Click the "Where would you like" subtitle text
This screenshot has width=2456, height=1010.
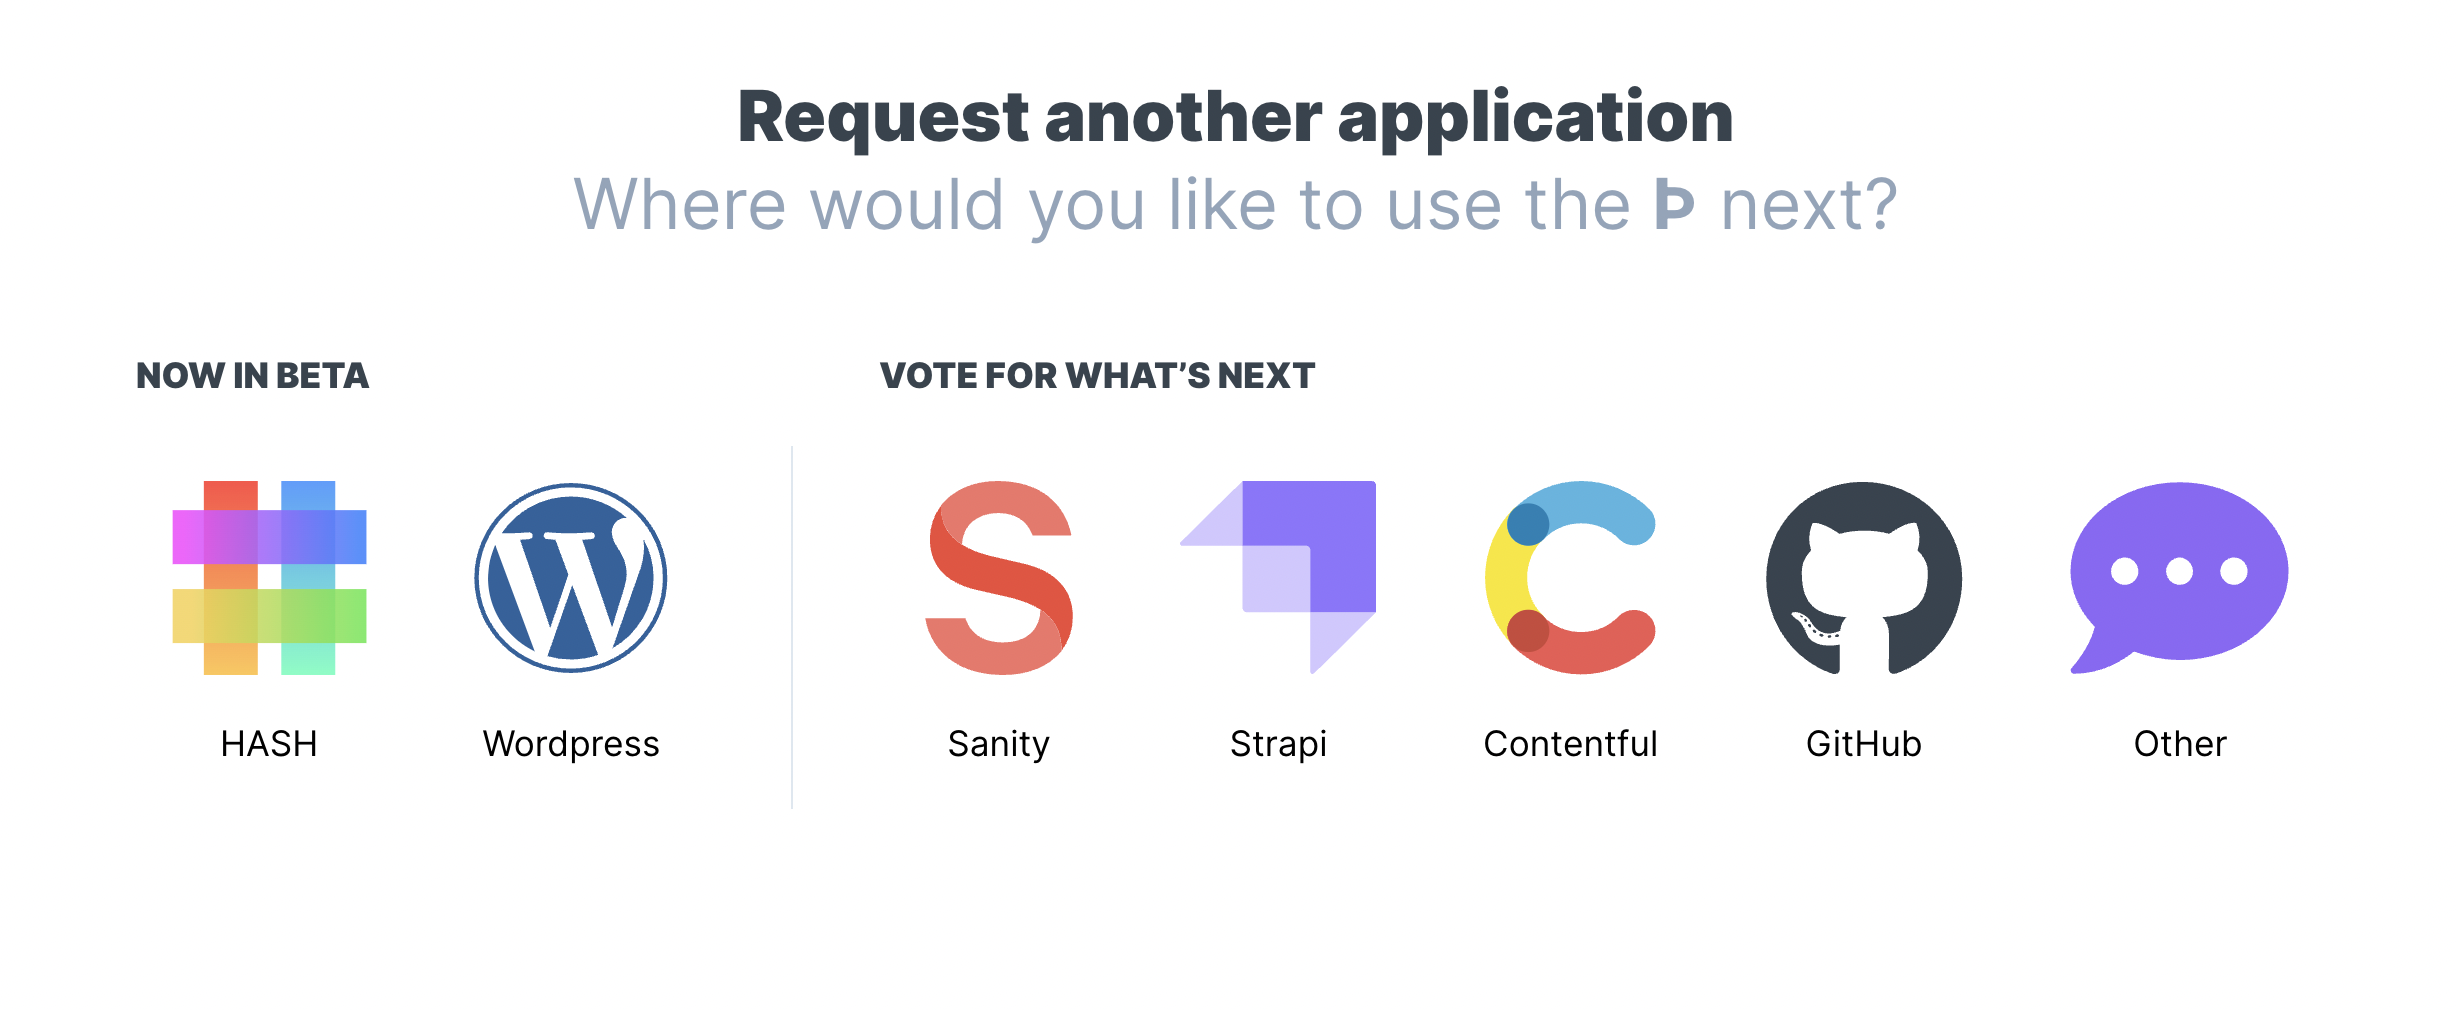pos(1100,205)
